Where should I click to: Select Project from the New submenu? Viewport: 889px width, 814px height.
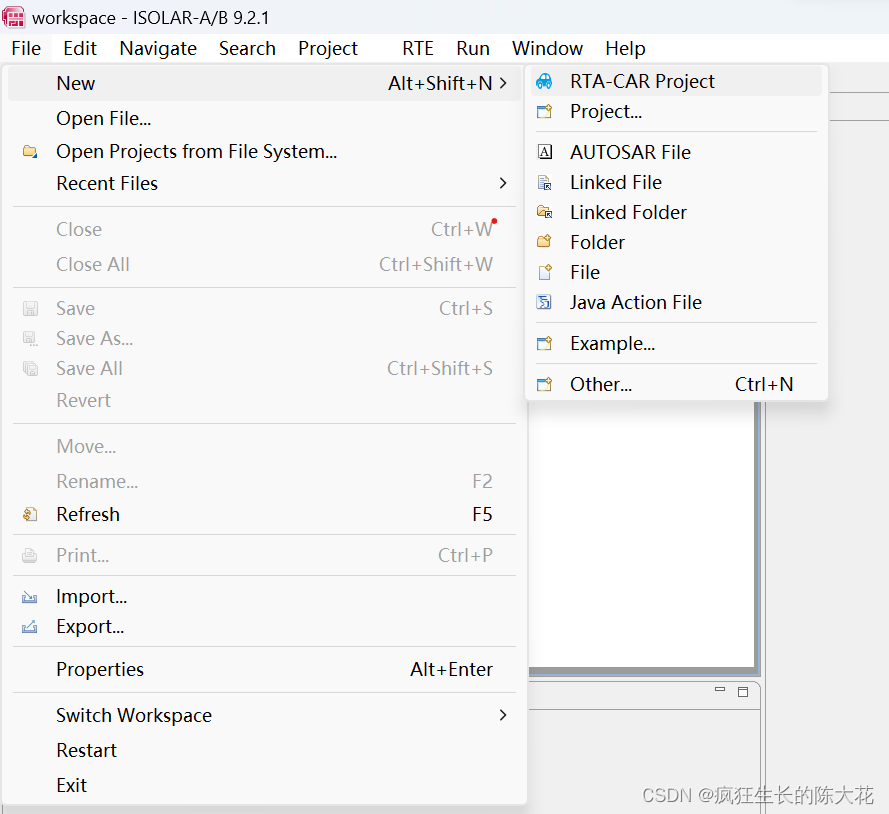coord(604,111)
